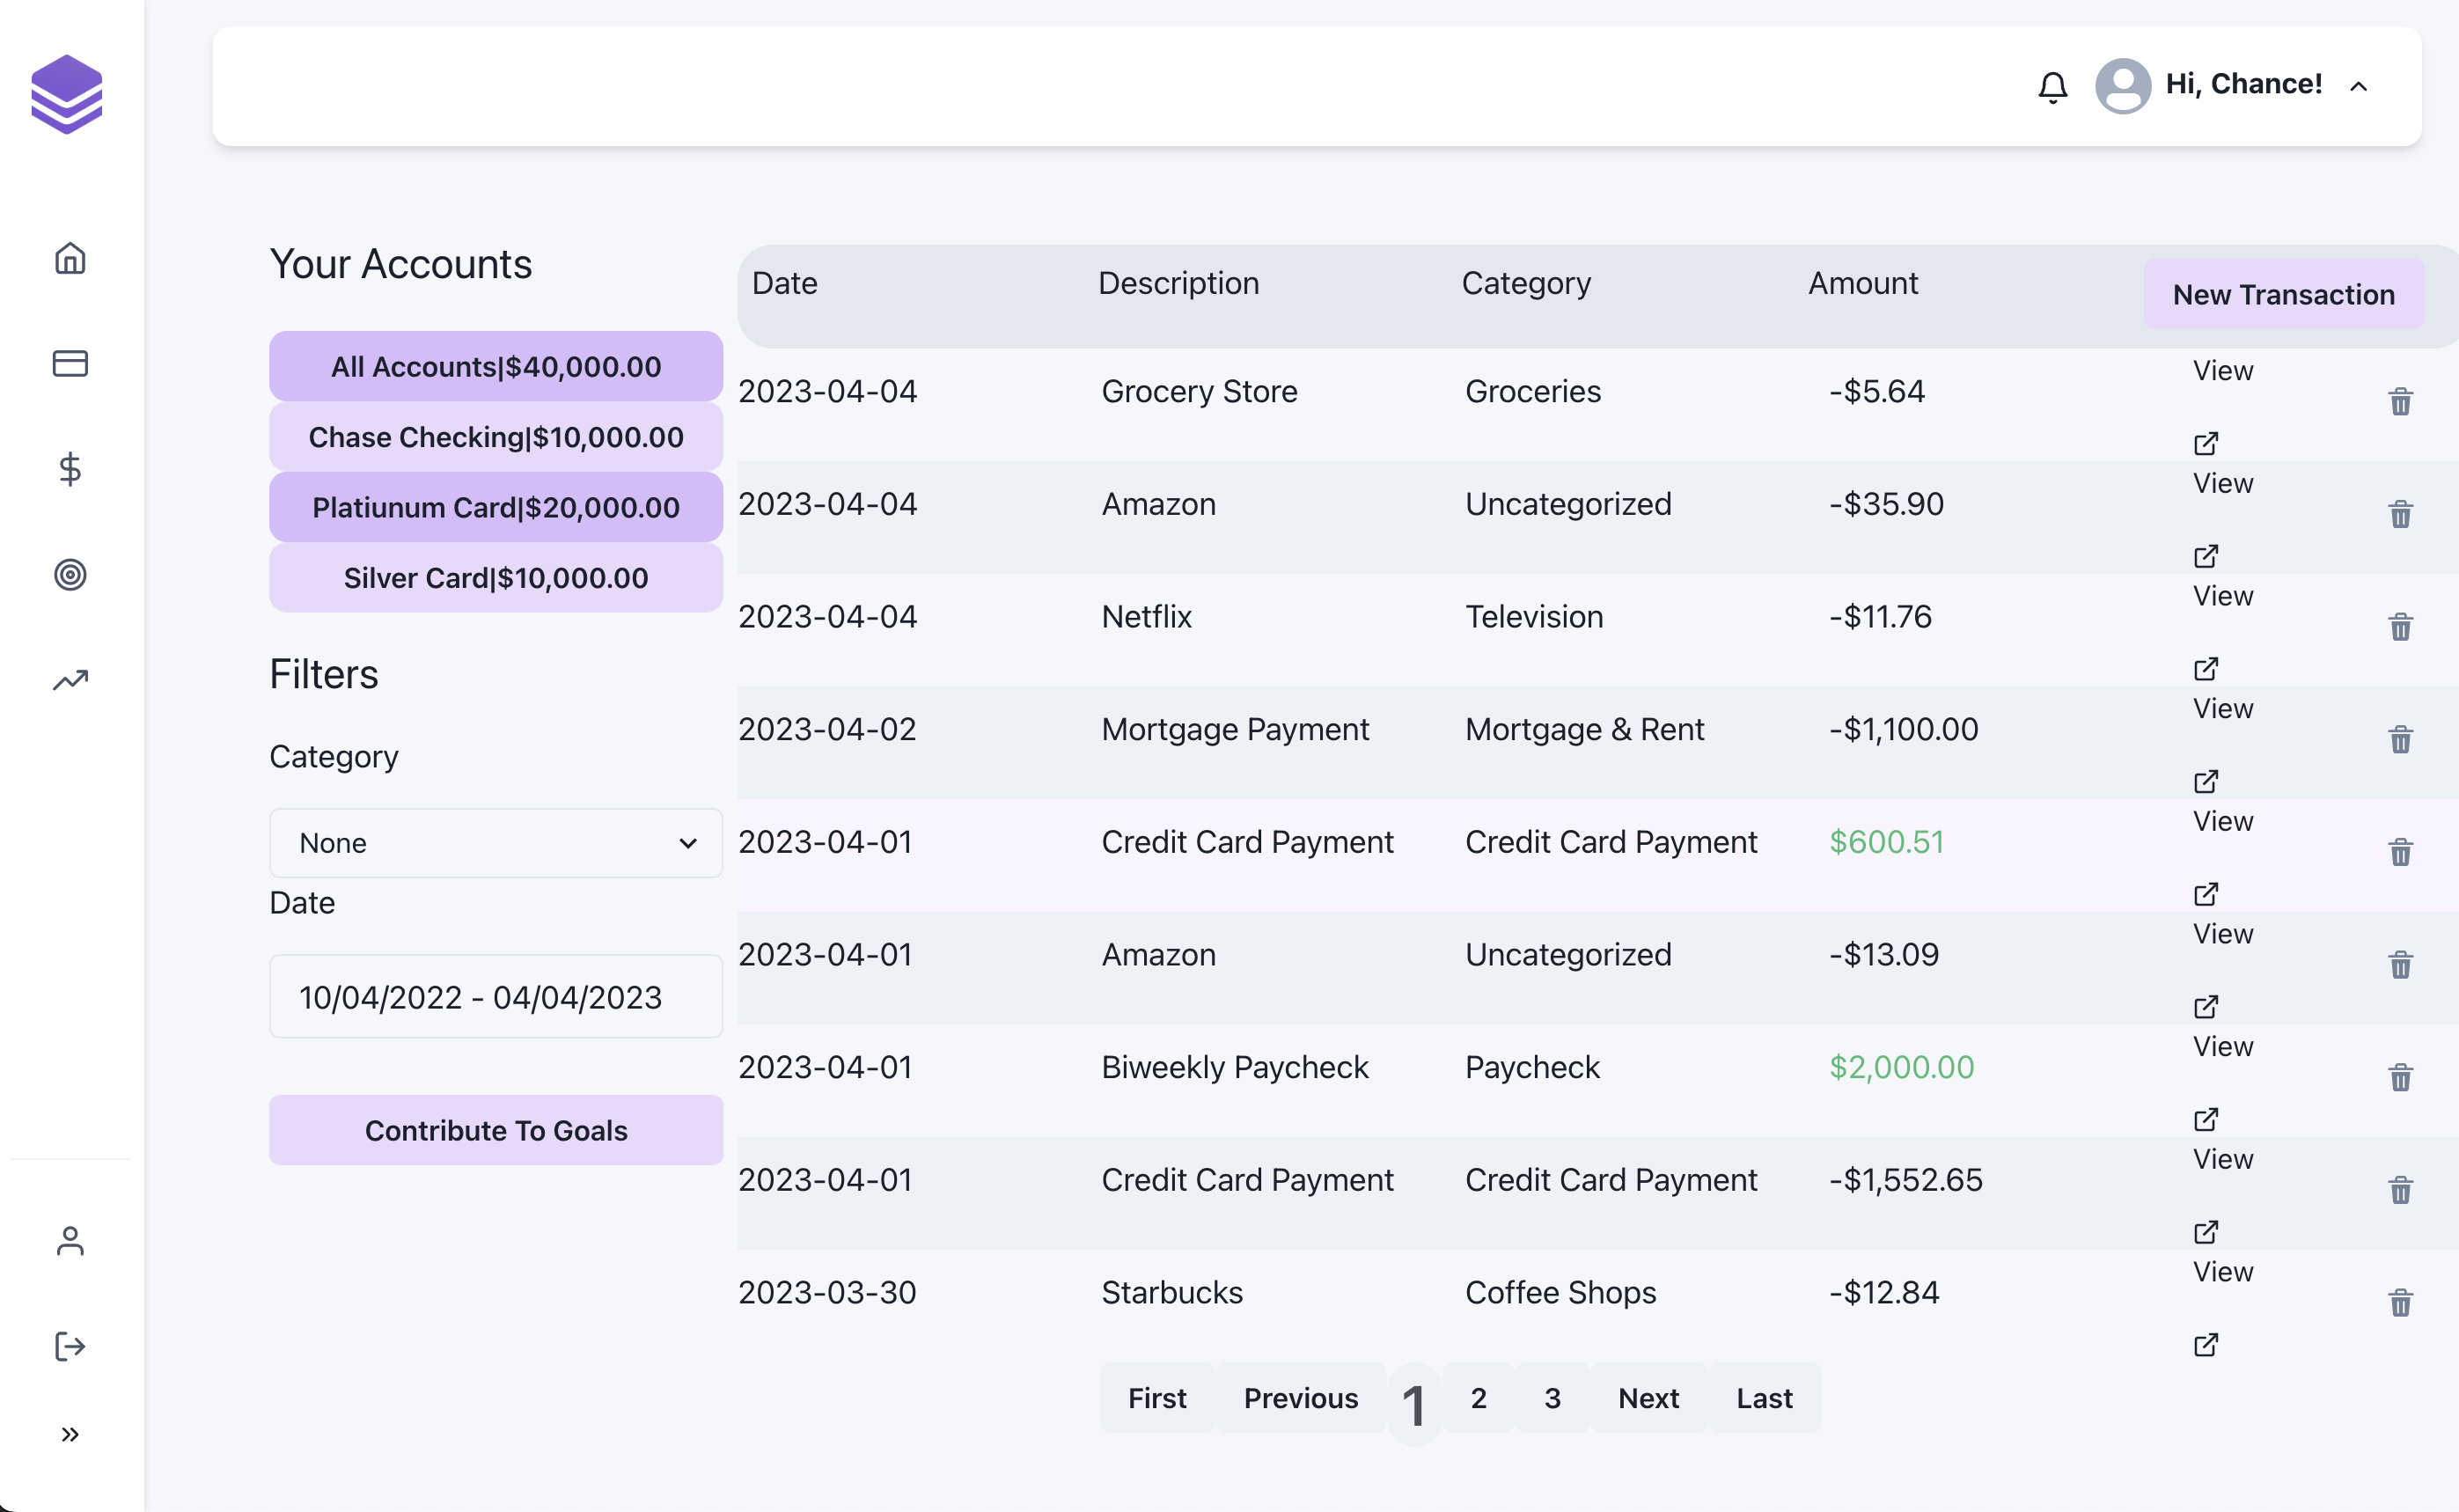Expand the sidebar with double chevron
2459x1512 pixels.
tap(70, 1434)
